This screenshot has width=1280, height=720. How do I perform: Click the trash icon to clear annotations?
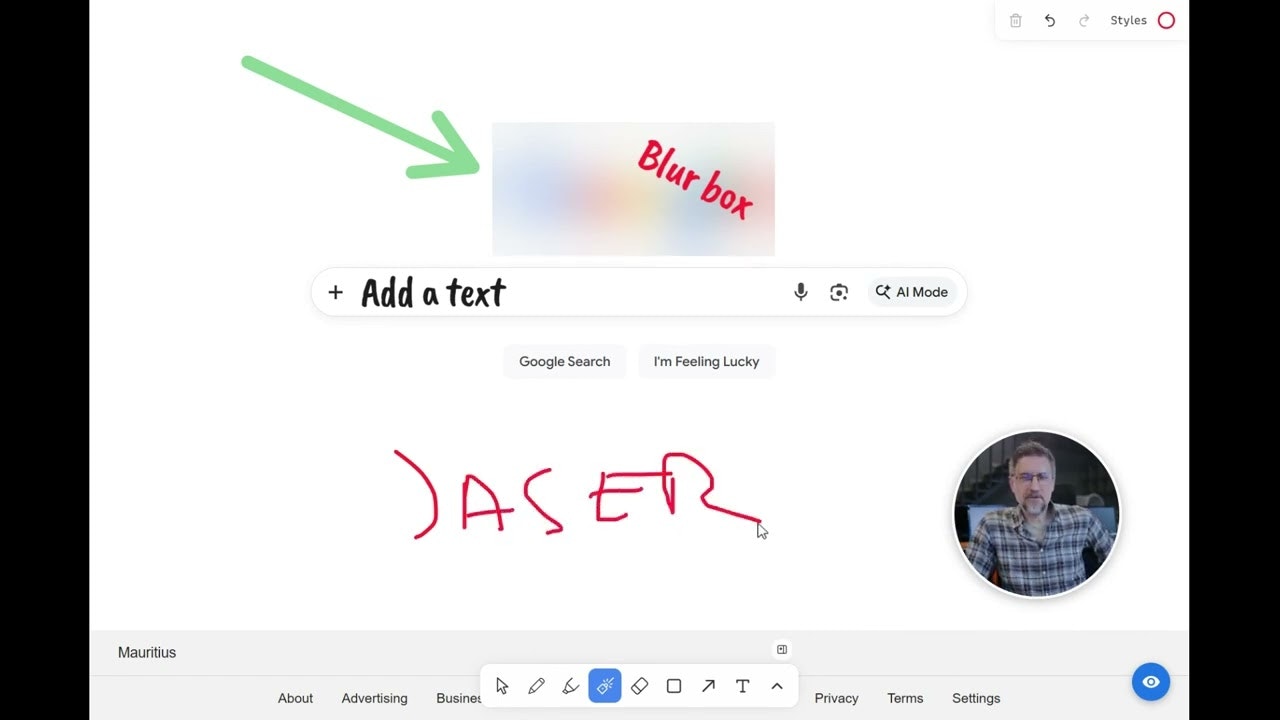1015,20
